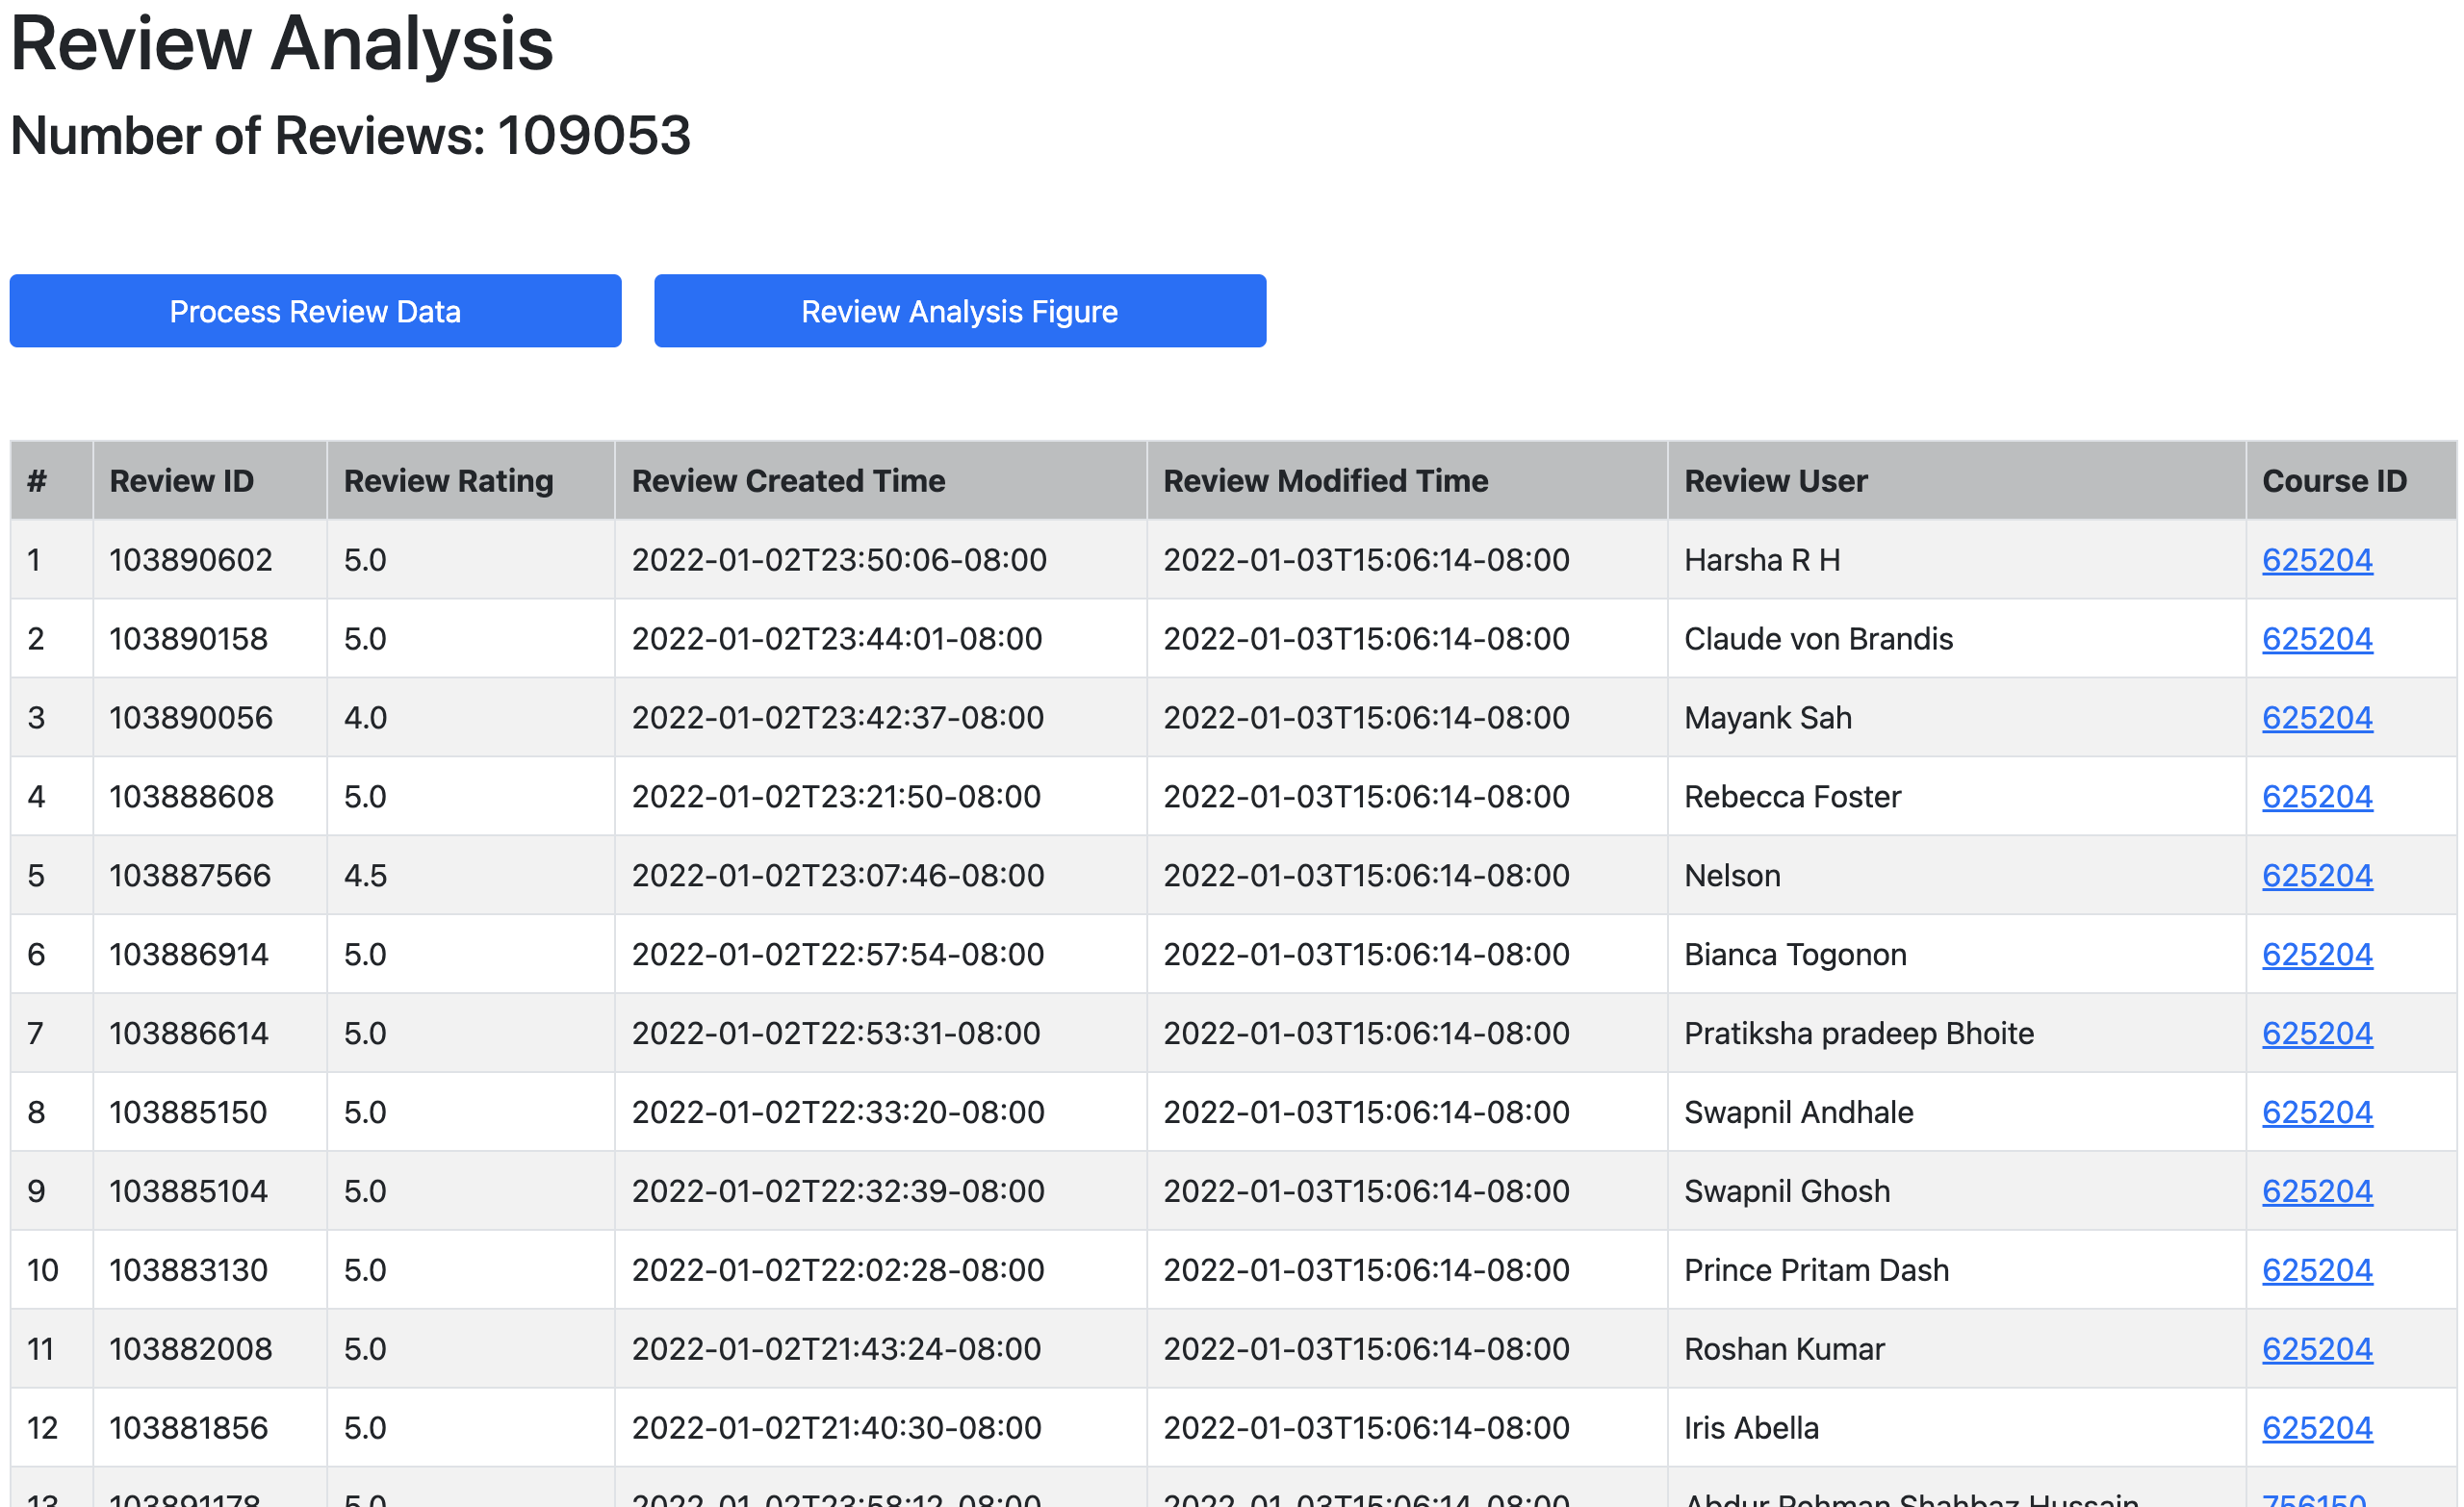
Task: Open the Review Analysis Figure button
Action: coord(959,311)
